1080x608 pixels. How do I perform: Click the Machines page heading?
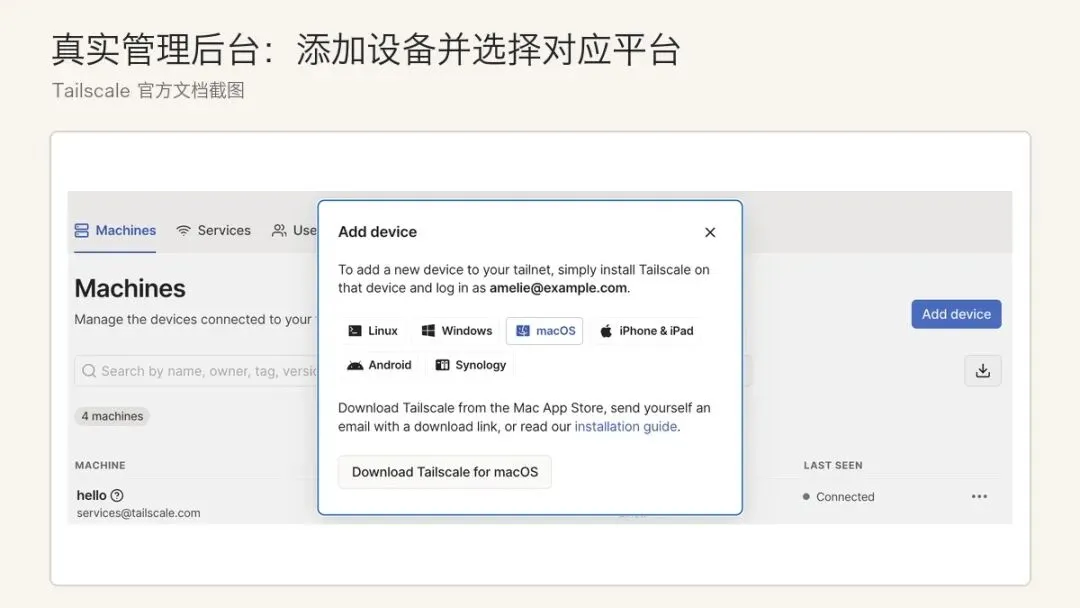tap(130, 289)
